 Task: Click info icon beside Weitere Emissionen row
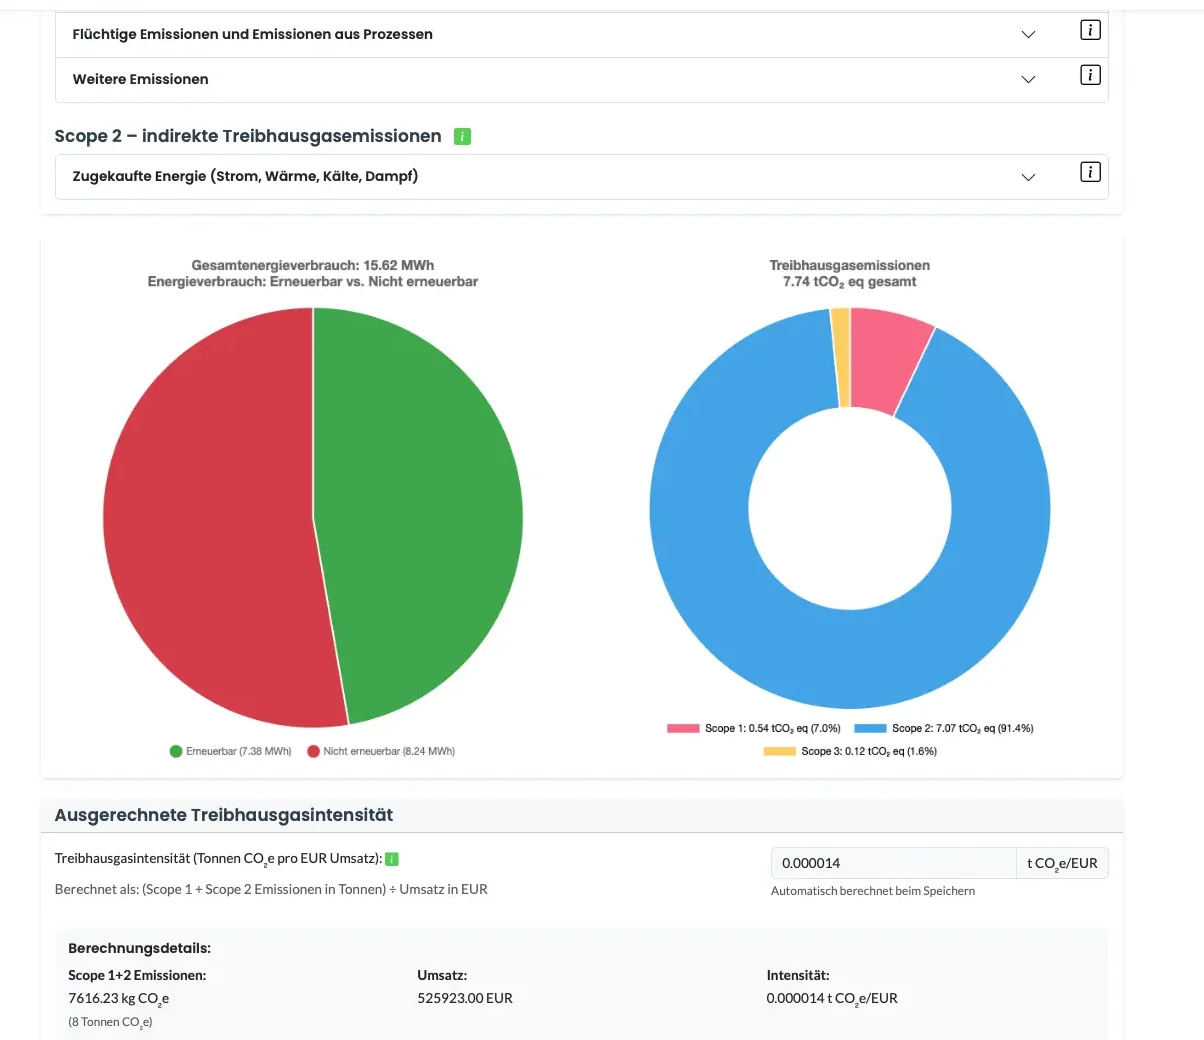pos(1090,75)
